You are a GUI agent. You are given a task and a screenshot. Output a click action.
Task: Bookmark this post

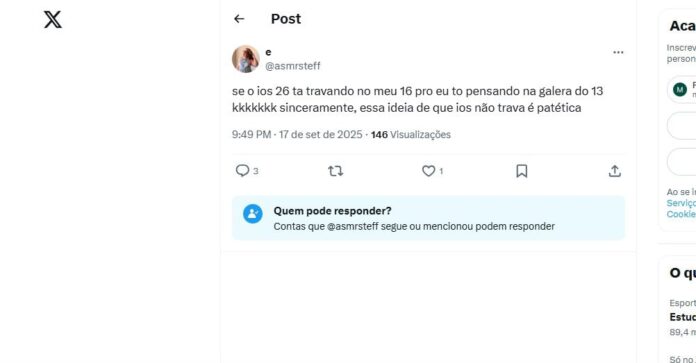point(522,171)
